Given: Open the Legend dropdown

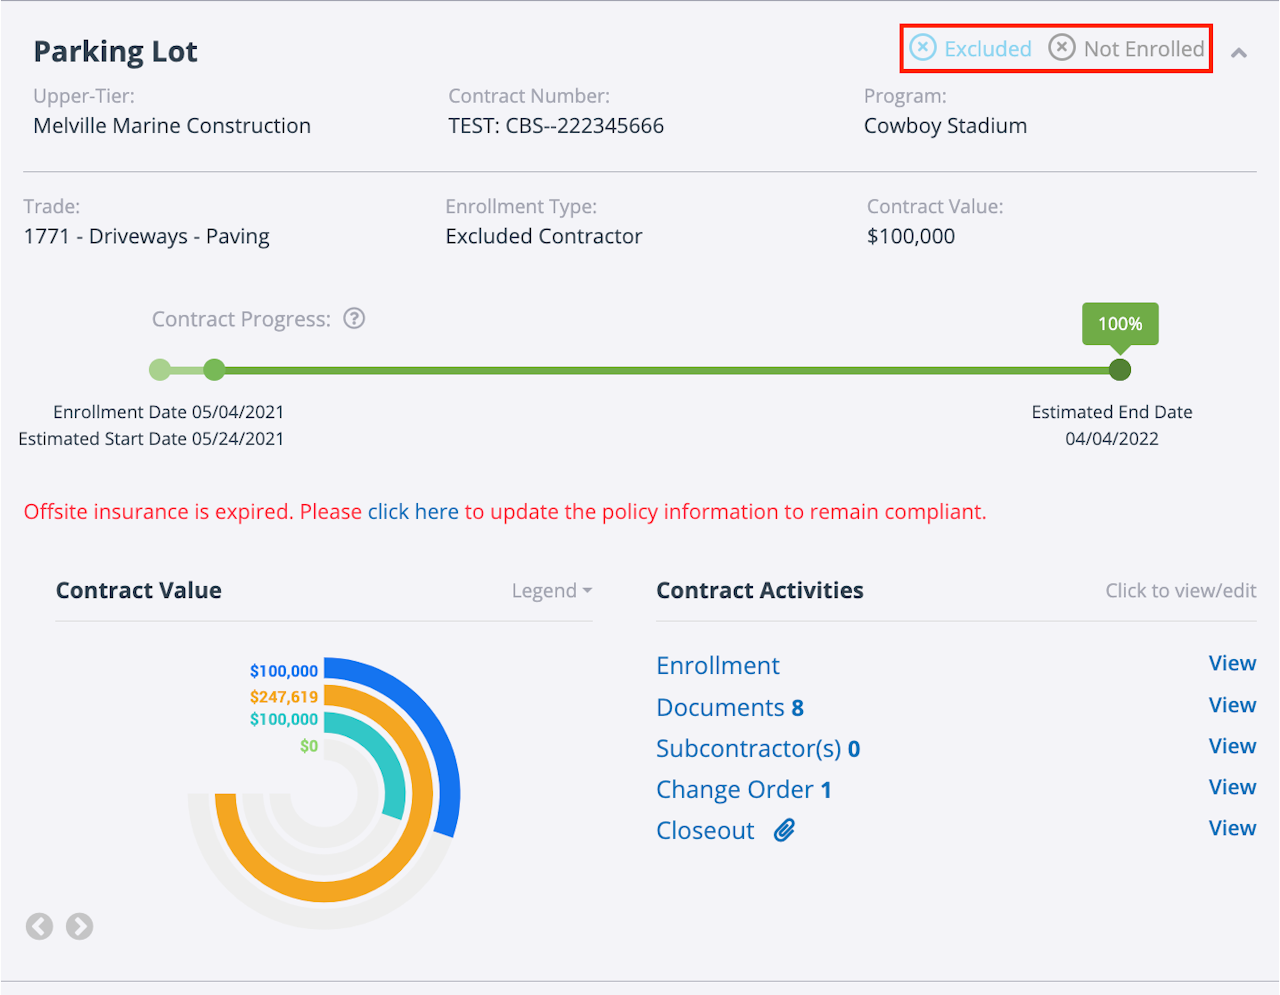Looking at the screenshot, I should (551, 591).
